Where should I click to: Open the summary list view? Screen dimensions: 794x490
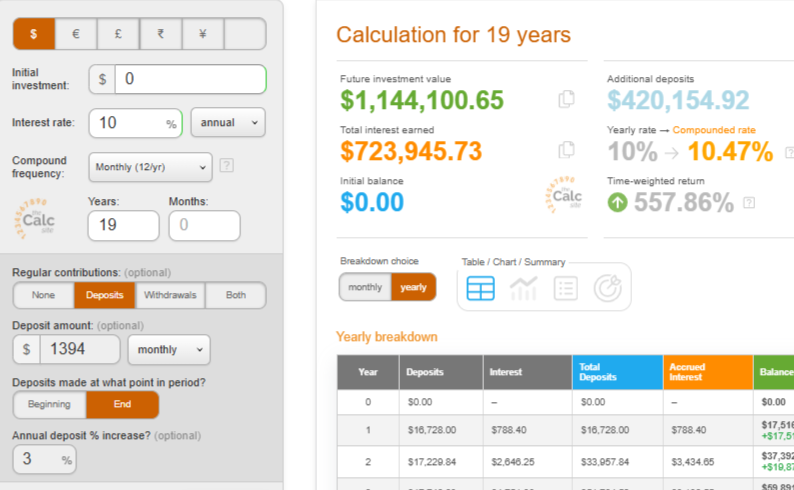565,288
